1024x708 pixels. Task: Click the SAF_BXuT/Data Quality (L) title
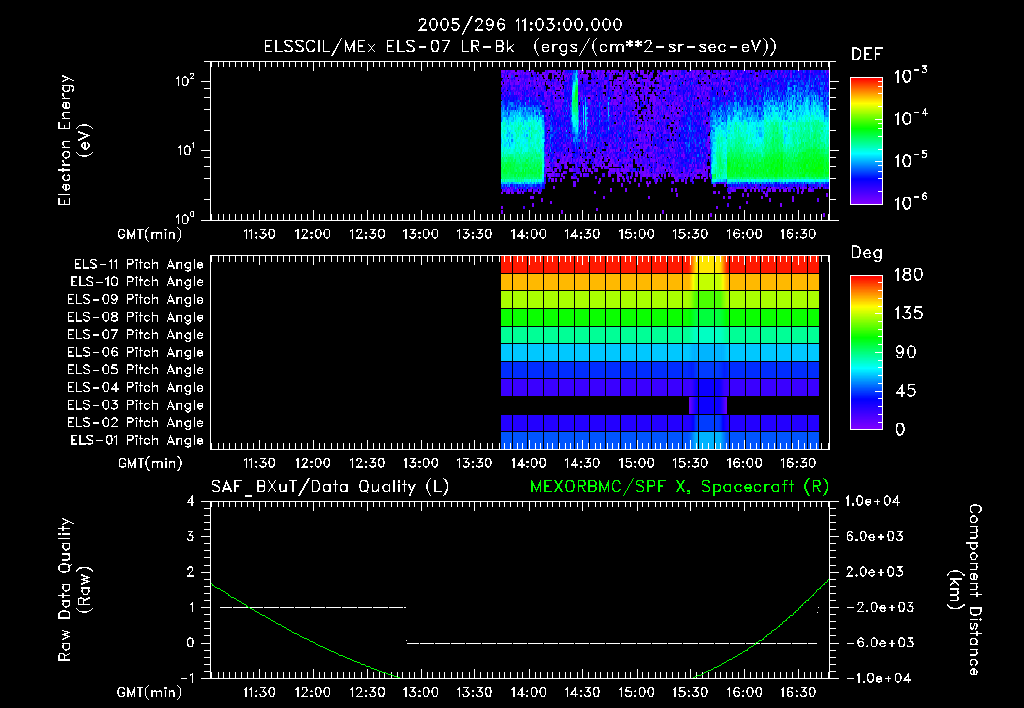pyautogui.click(x=330, y=487)
